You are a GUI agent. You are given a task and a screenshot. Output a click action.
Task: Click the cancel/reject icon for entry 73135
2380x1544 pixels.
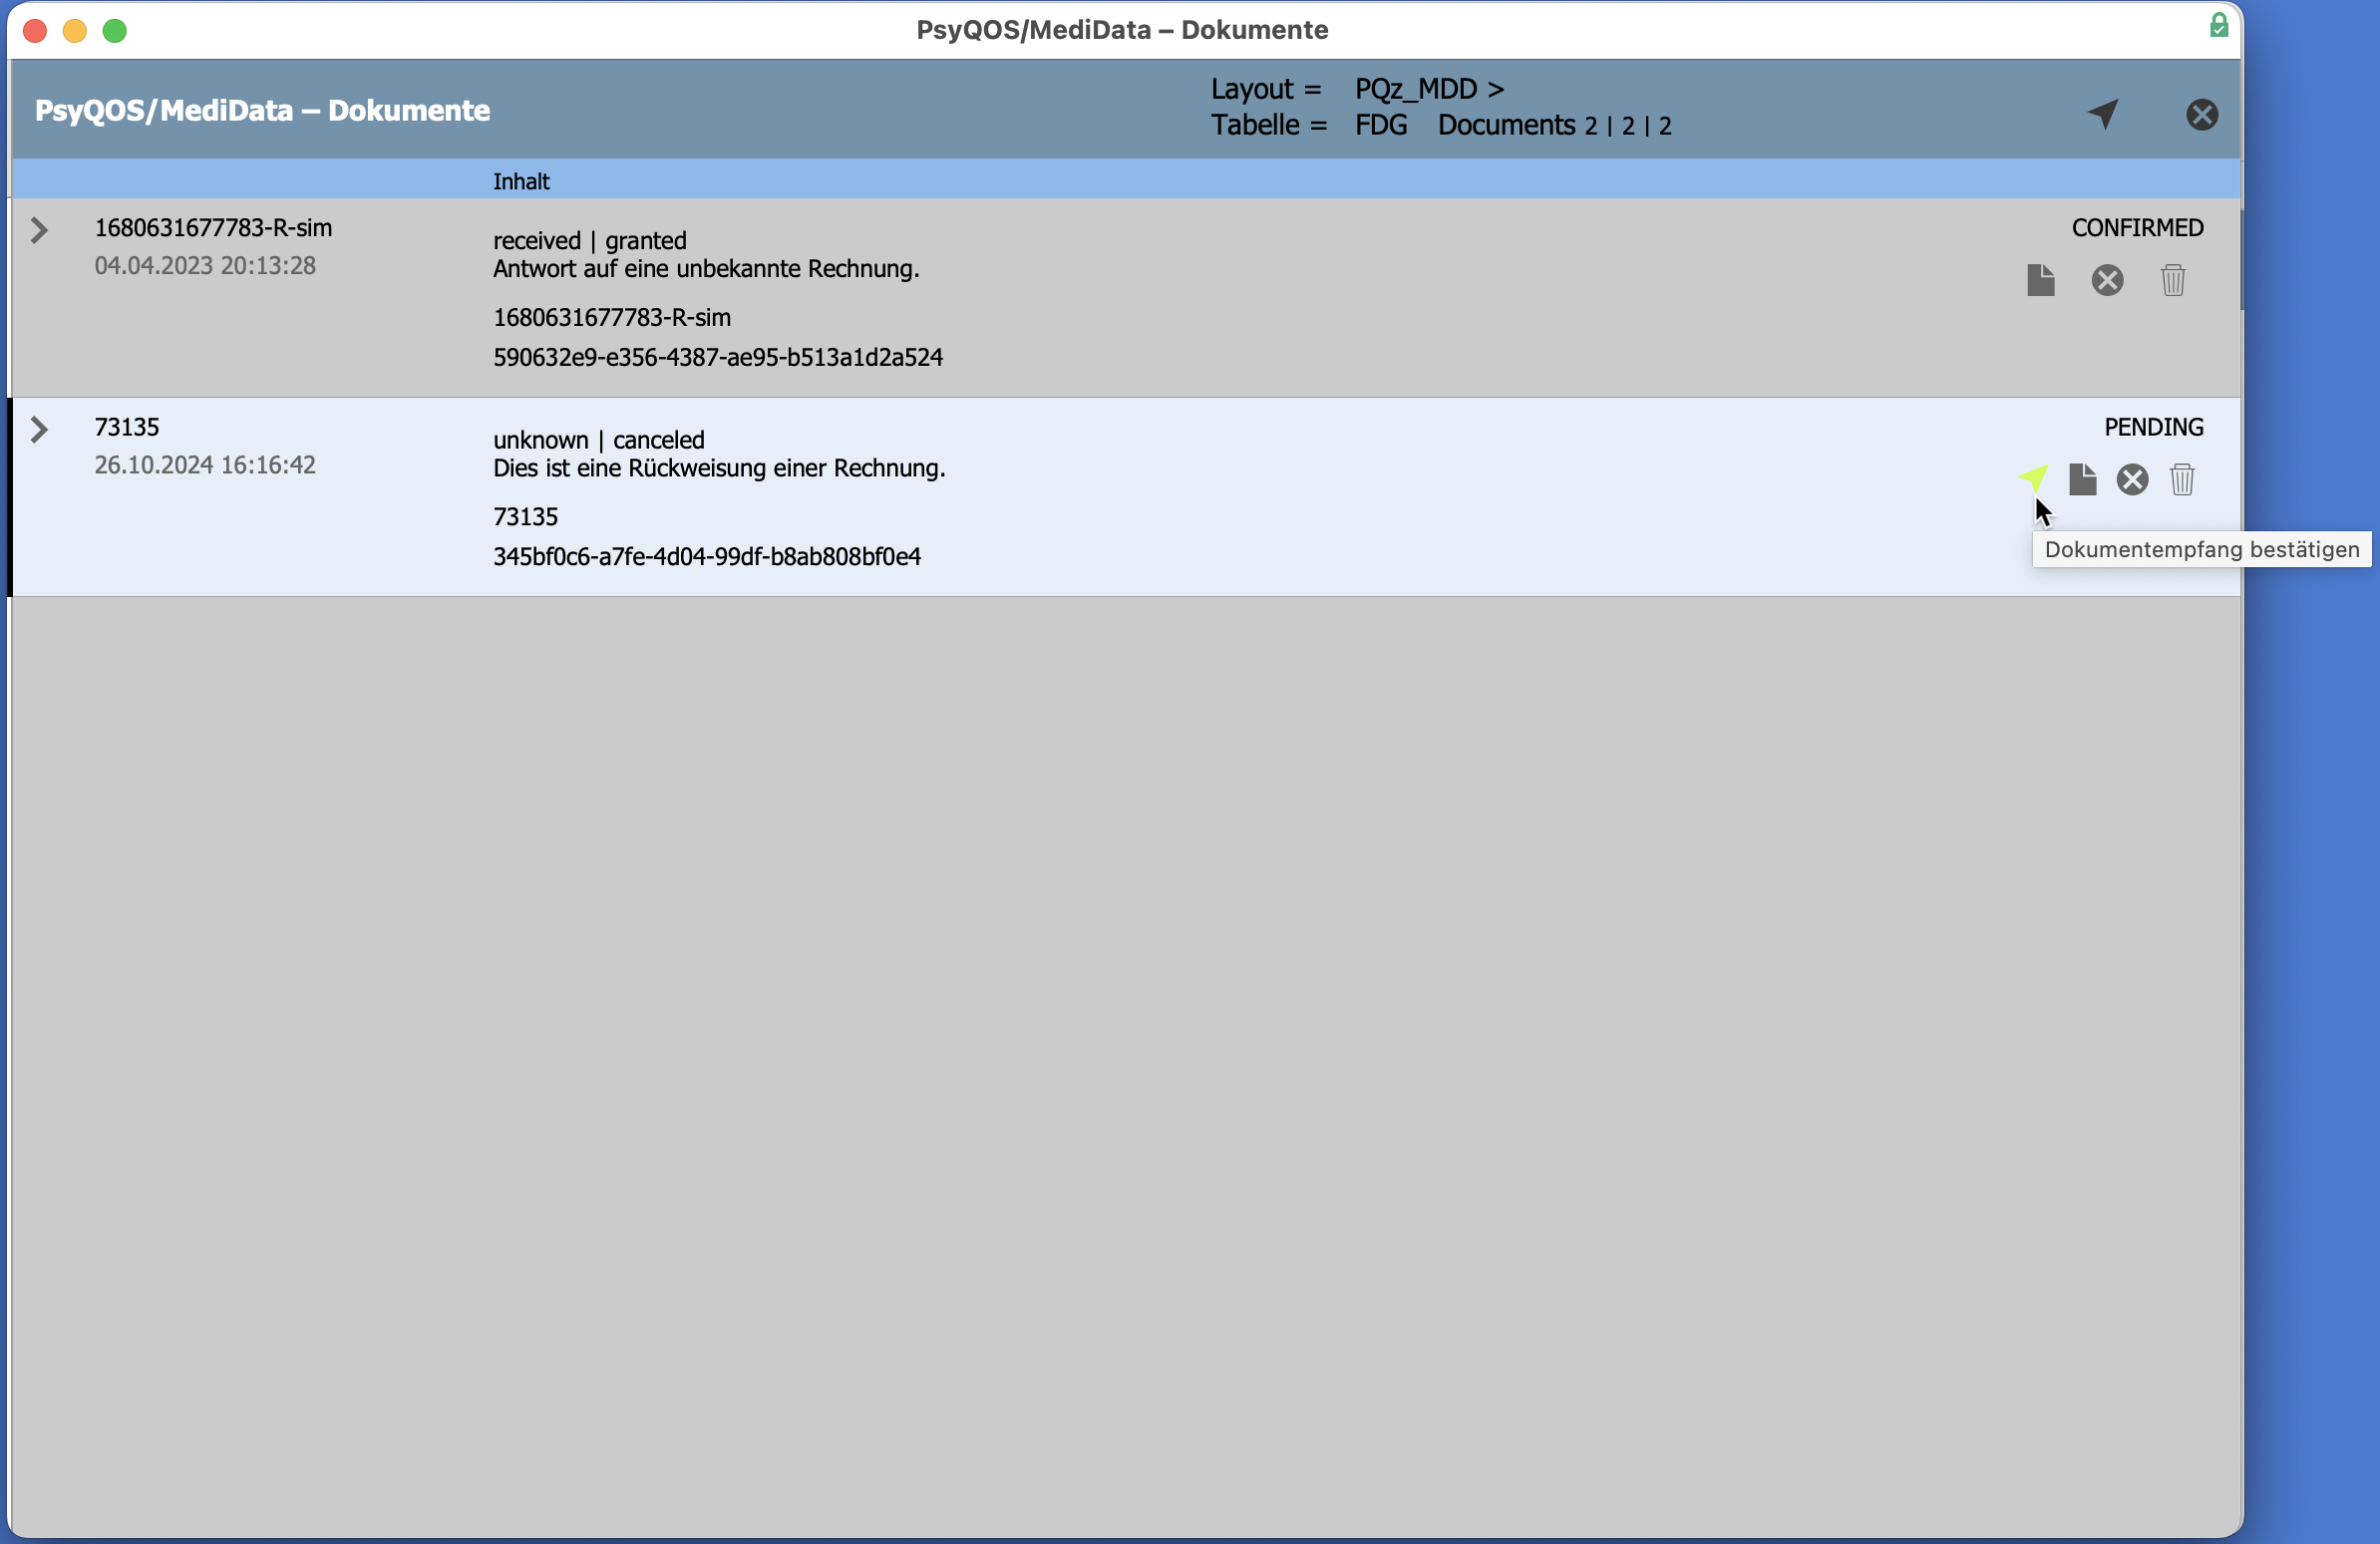(2130, 478)
